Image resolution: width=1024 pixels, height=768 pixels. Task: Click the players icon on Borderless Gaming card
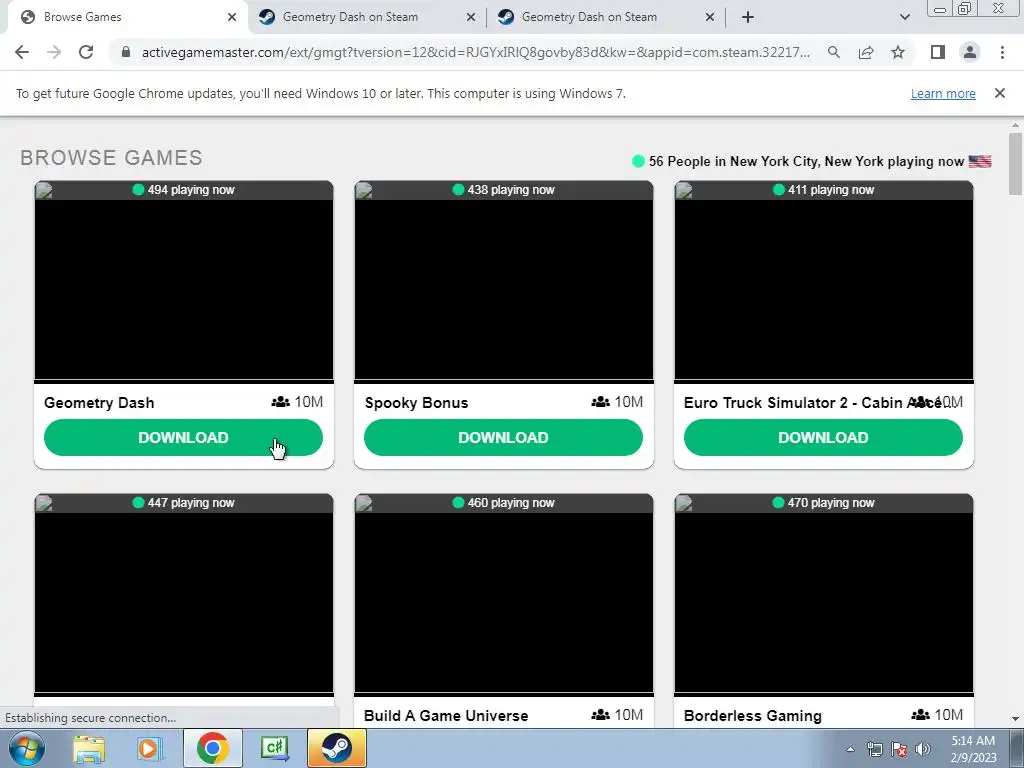pyautogui.click(x=920, y=714)
